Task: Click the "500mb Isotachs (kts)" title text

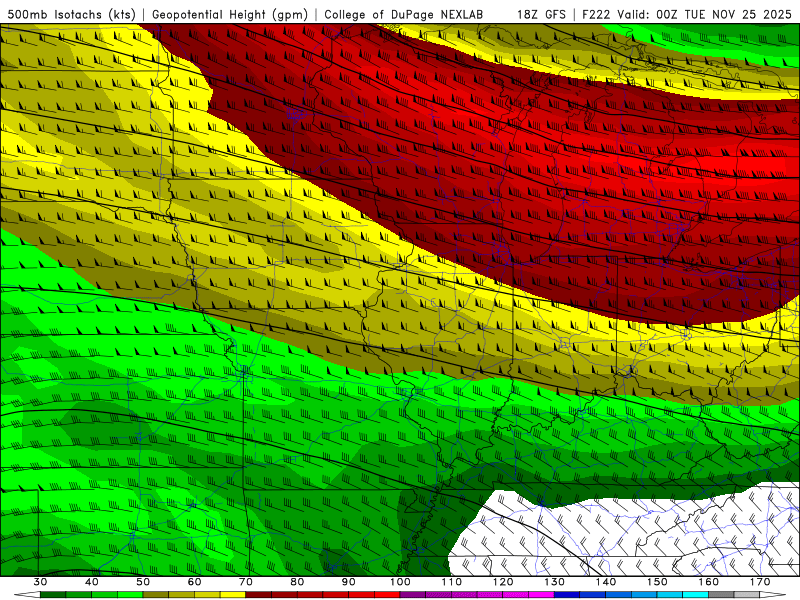Action: pos(71,14)
